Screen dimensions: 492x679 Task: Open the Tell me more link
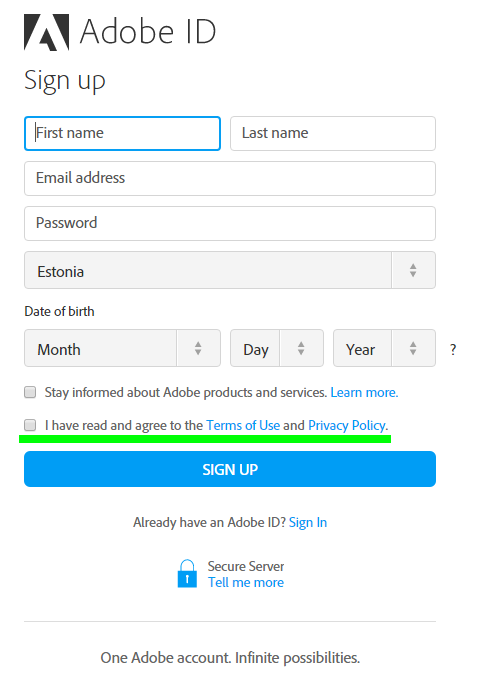pyautogui.click(x=246, y=582)
